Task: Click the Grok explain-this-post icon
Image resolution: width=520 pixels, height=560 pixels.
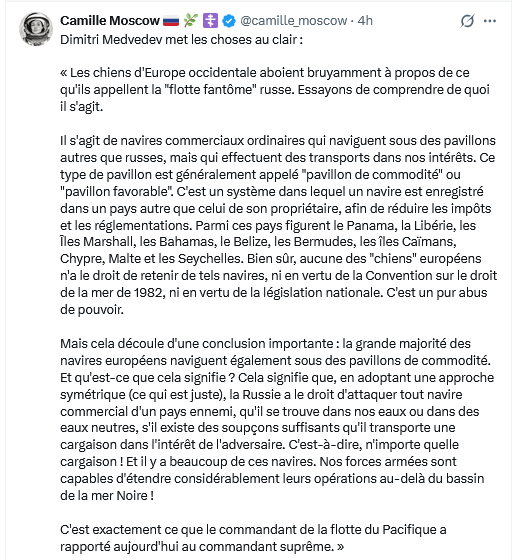Action: point(467,21)
